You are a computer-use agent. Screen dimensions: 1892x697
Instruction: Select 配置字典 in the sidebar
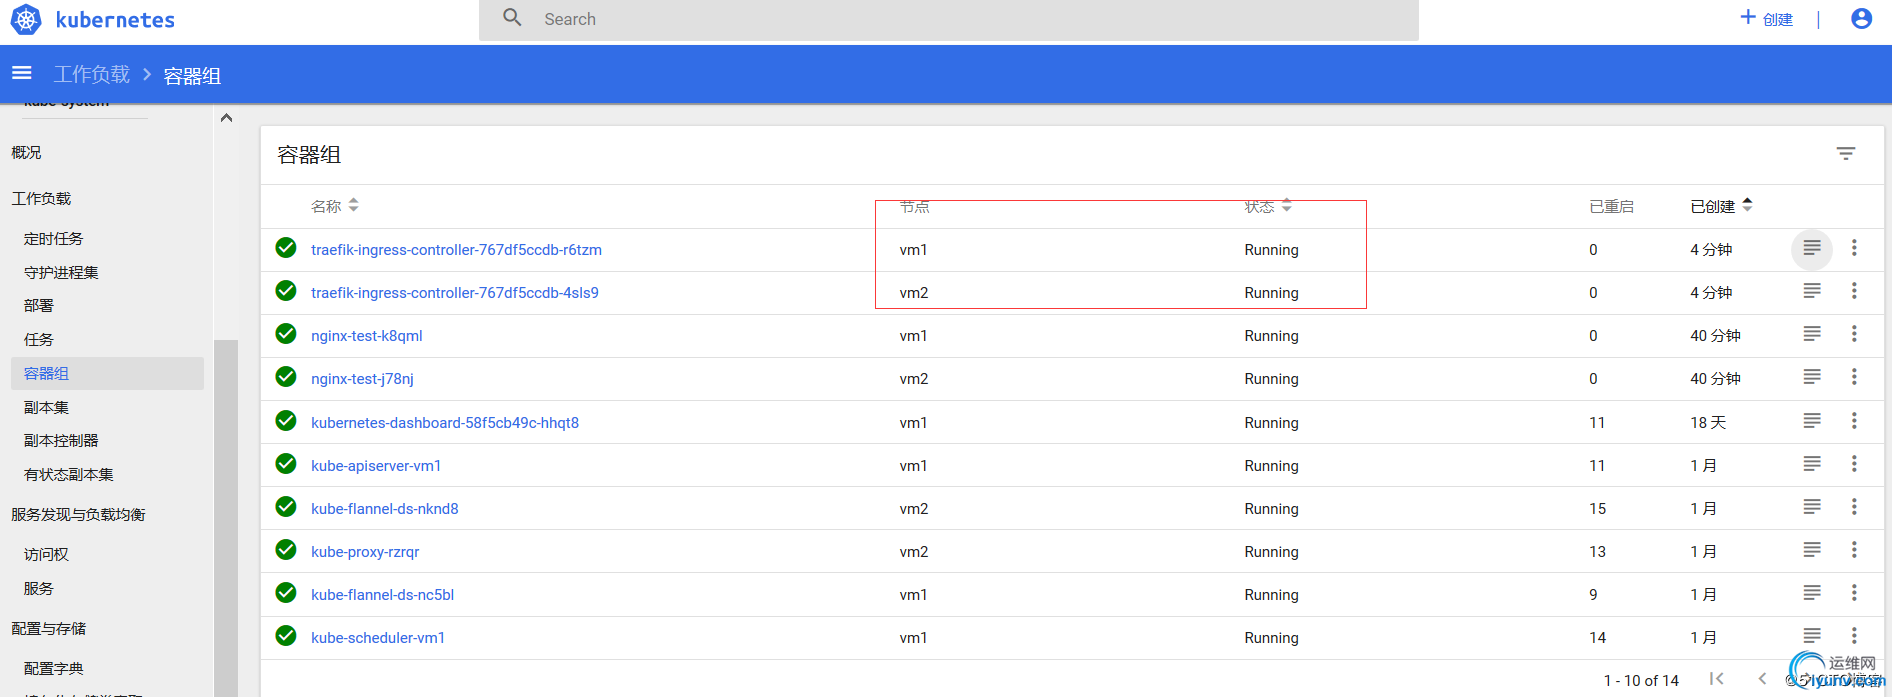54,669
